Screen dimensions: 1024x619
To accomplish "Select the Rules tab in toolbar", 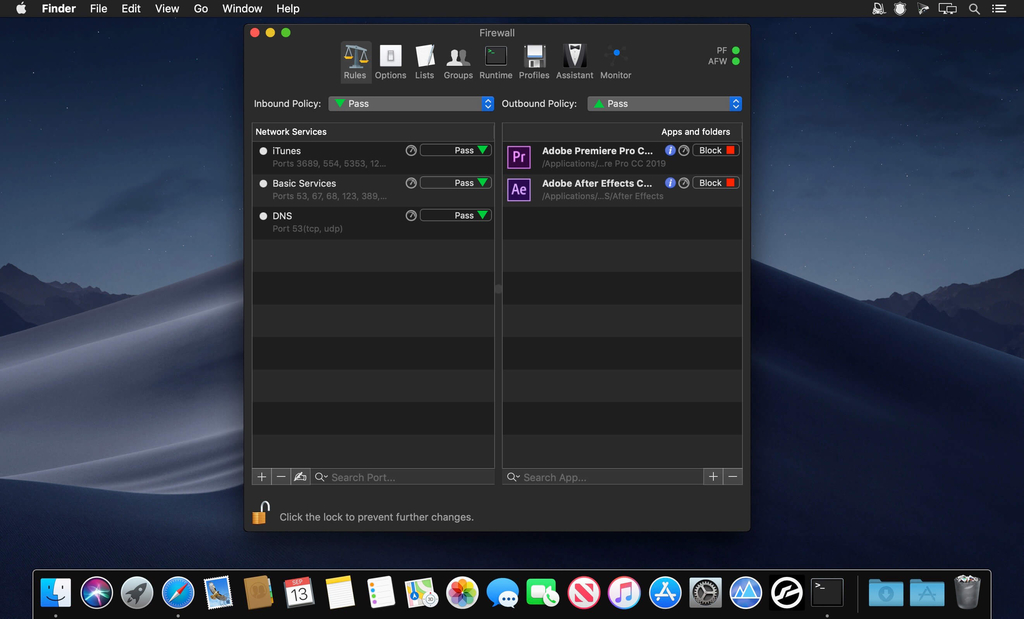I will click(x=355, y=61).
